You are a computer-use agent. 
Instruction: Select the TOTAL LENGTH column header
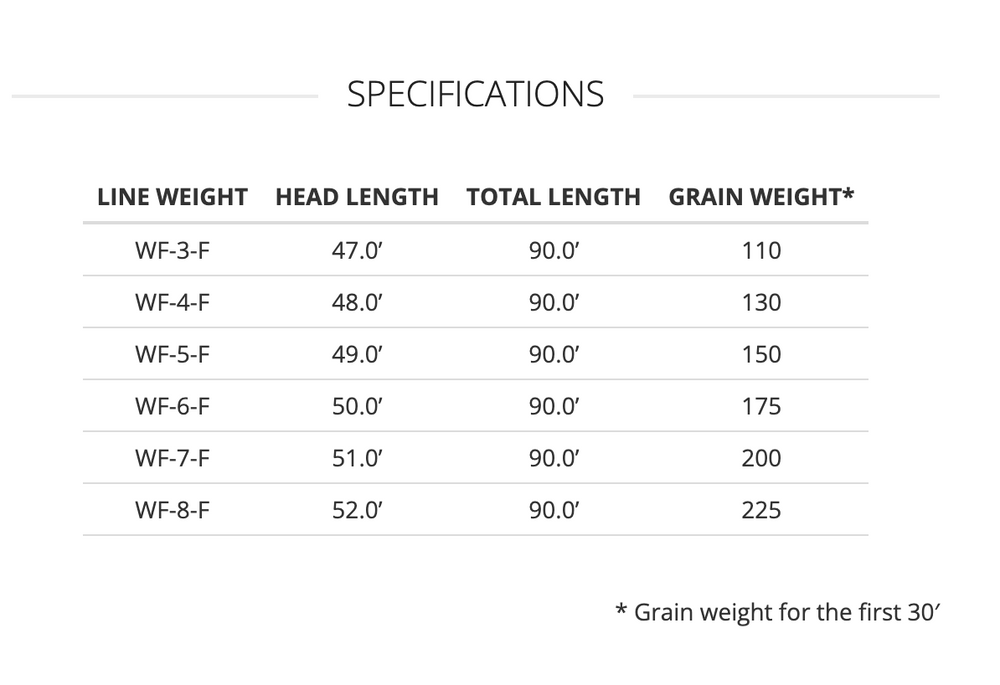(x=553, y=197)
